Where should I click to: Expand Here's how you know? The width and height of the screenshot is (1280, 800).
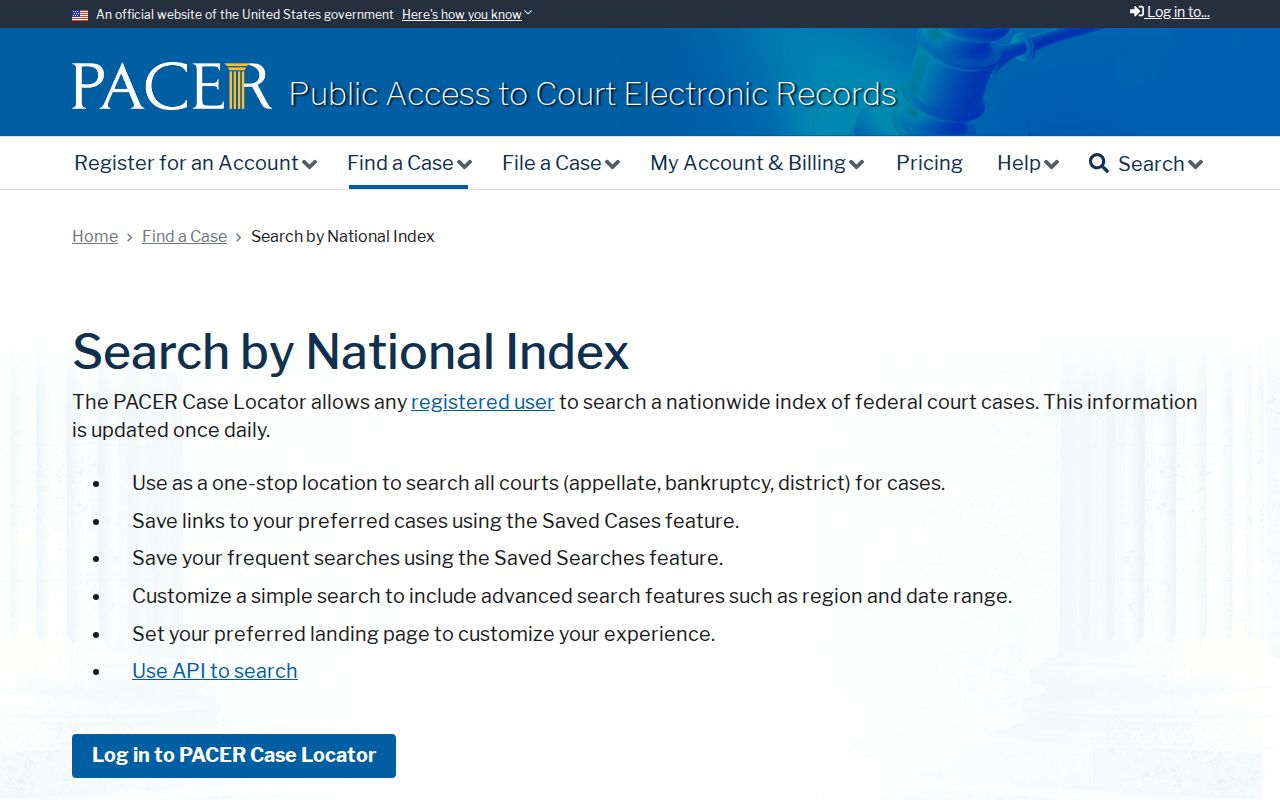tap(467, 15)
